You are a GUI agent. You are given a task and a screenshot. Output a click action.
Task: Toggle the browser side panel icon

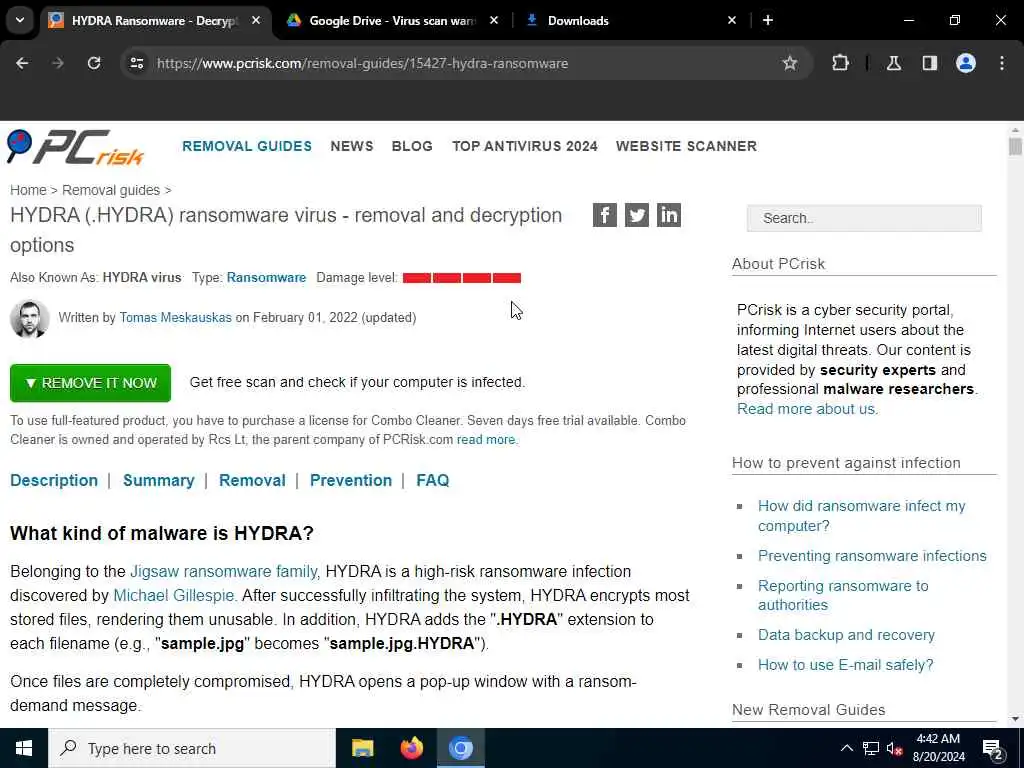[930, 63]
